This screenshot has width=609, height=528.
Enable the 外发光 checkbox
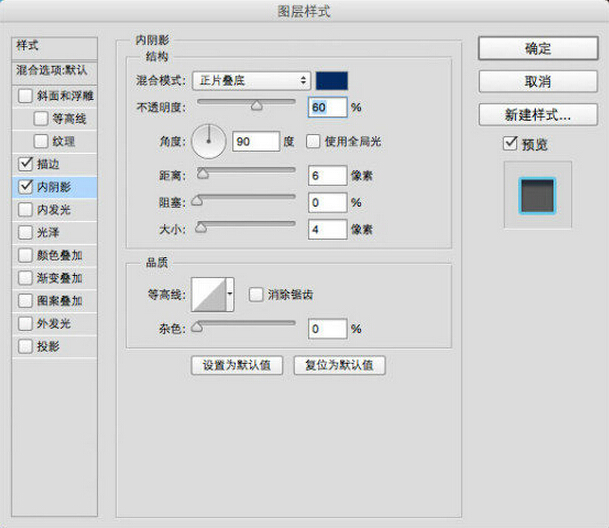pos(25,323)
